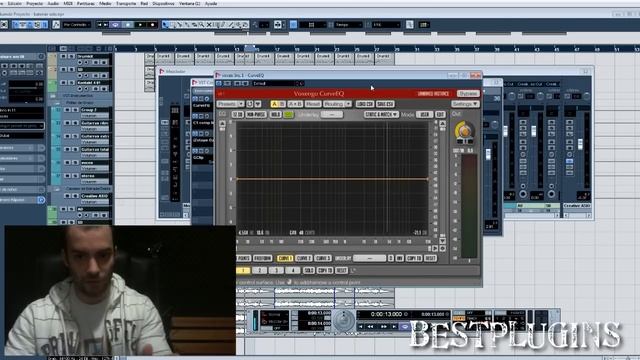Open the MIDI menu
Viewport: 640px width, 360px height.
(68, 3)
